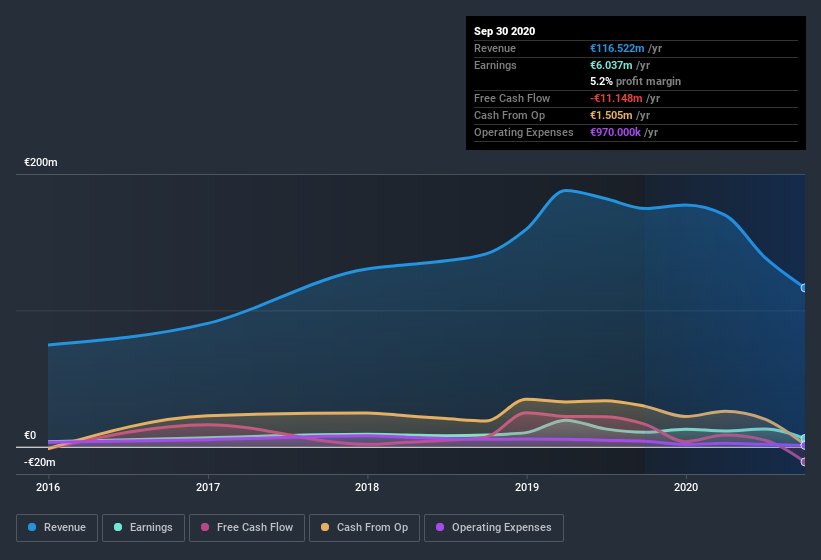Toggle the Operating Expenses legend button
Viewport: 821px width, 560px height.
click(x=494, y=528)
